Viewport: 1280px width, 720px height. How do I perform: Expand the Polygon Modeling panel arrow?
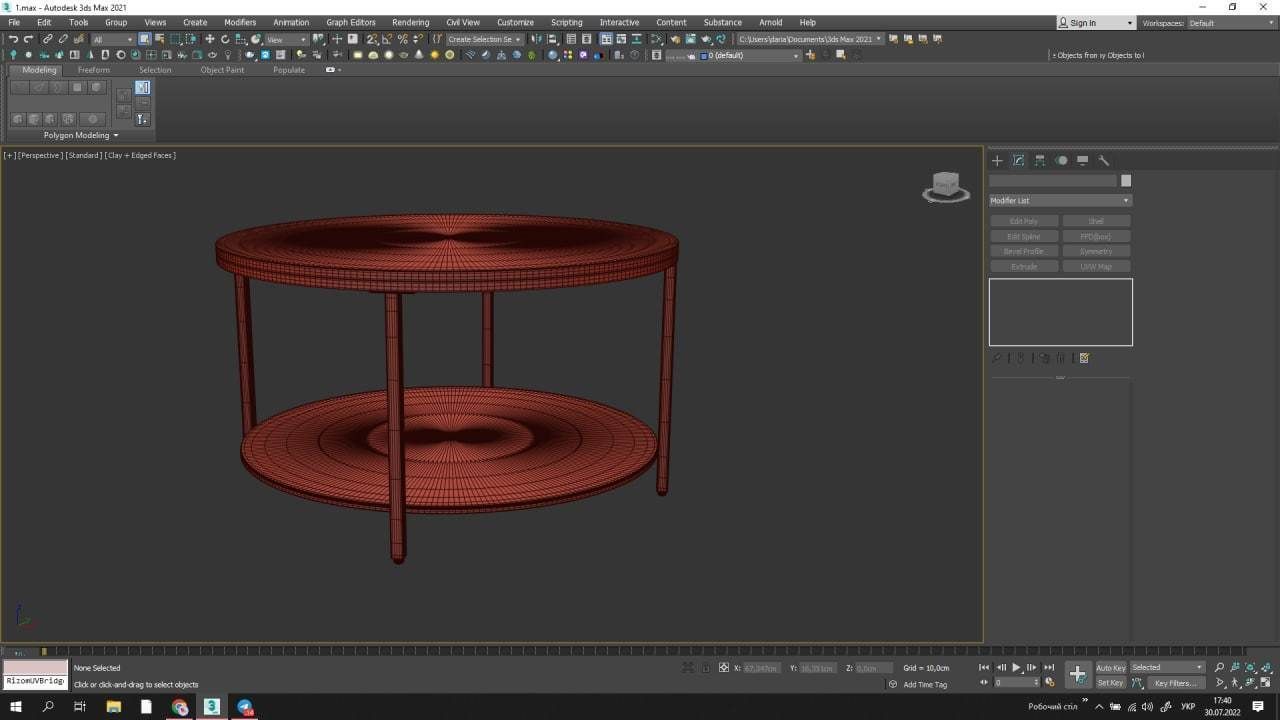(115, 135)
